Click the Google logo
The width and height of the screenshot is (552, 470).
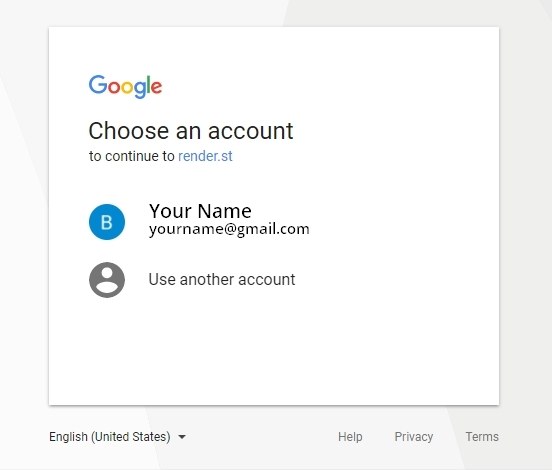pos(125,86)
